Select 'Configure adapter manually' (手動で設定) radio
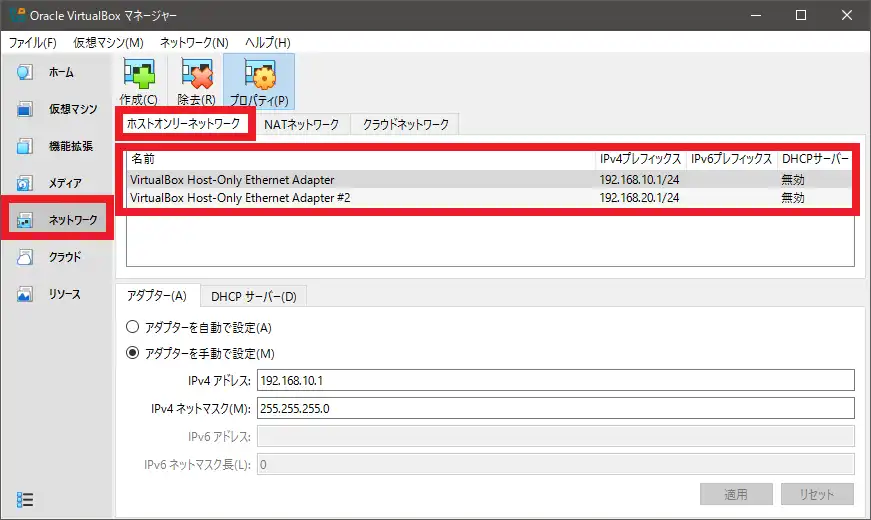The width and height of the screenshot is (871, 520). [132, 353]
